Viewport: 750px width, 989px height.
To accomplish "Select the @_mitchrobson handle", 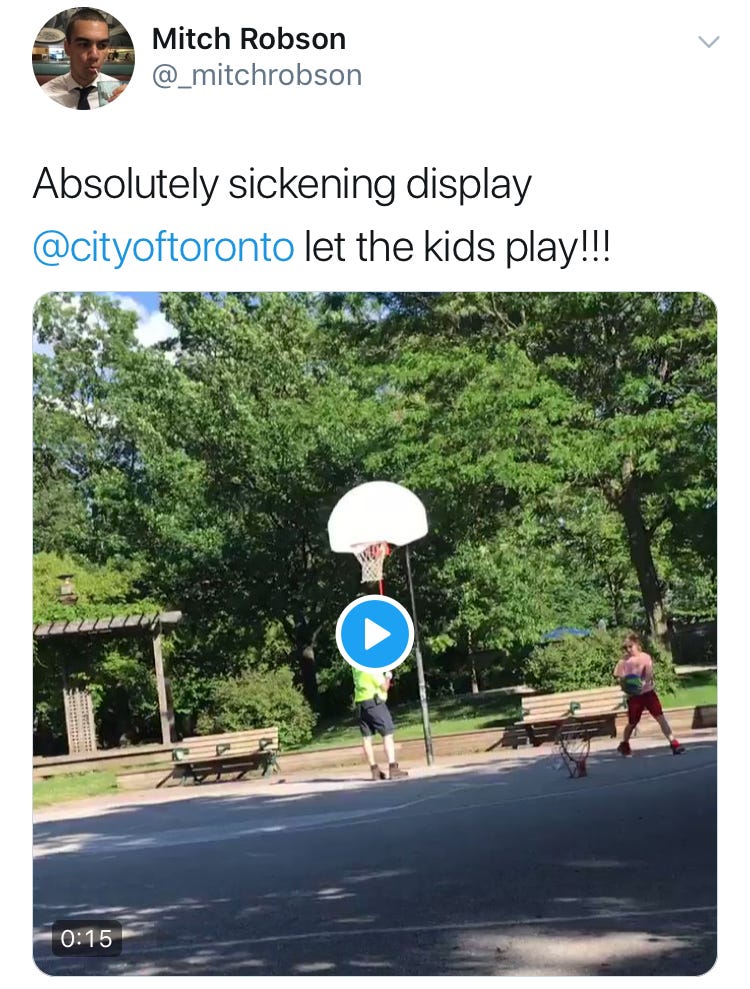I will [x=257, y=76].
